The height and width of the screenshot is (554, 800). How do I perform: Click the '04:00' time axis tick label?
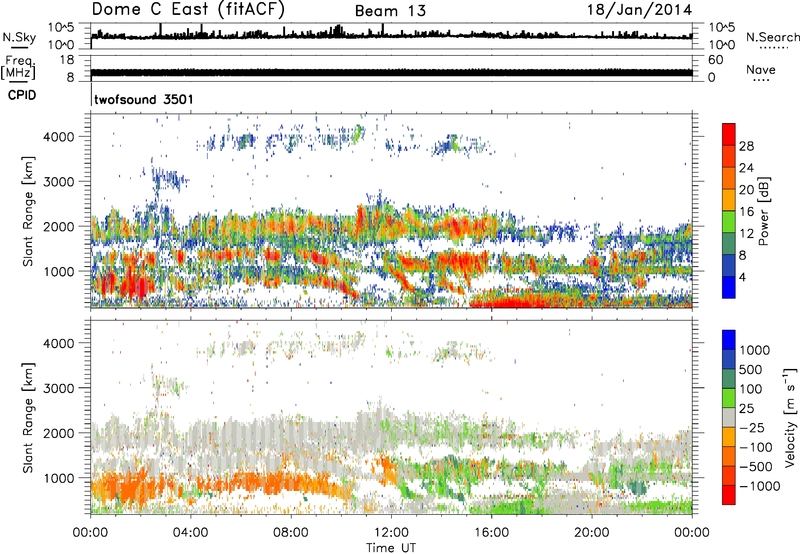point(190,533)
